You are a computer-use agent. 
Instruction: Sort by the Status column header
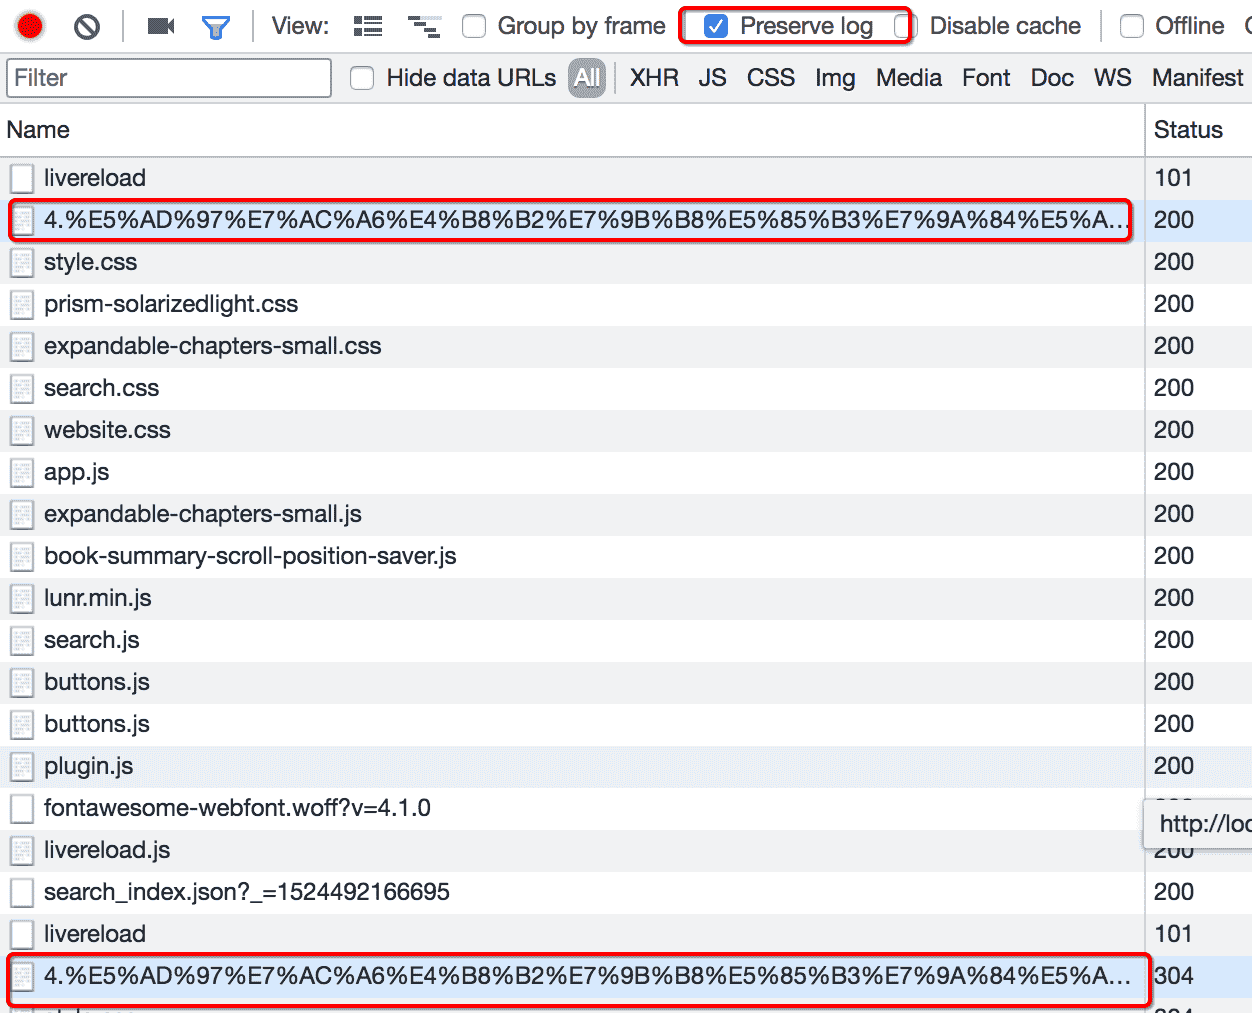(x=1188, y=130)
